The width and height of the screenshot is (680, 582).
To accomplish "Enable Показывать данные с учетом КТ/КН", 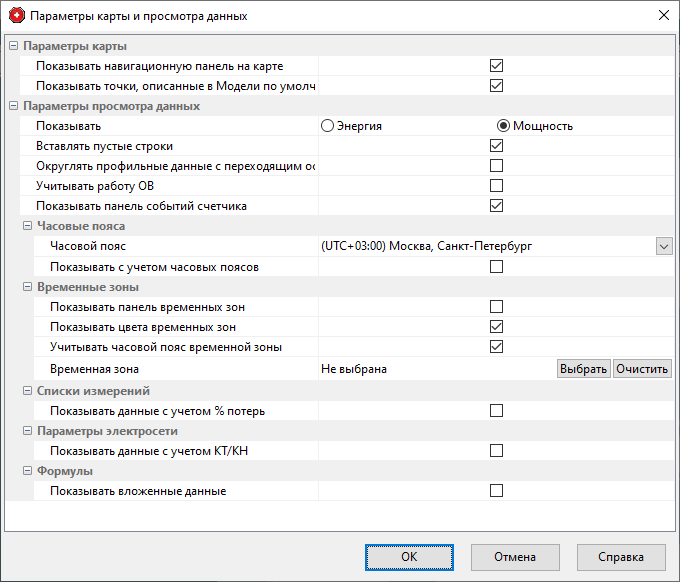I will [496, 451].
